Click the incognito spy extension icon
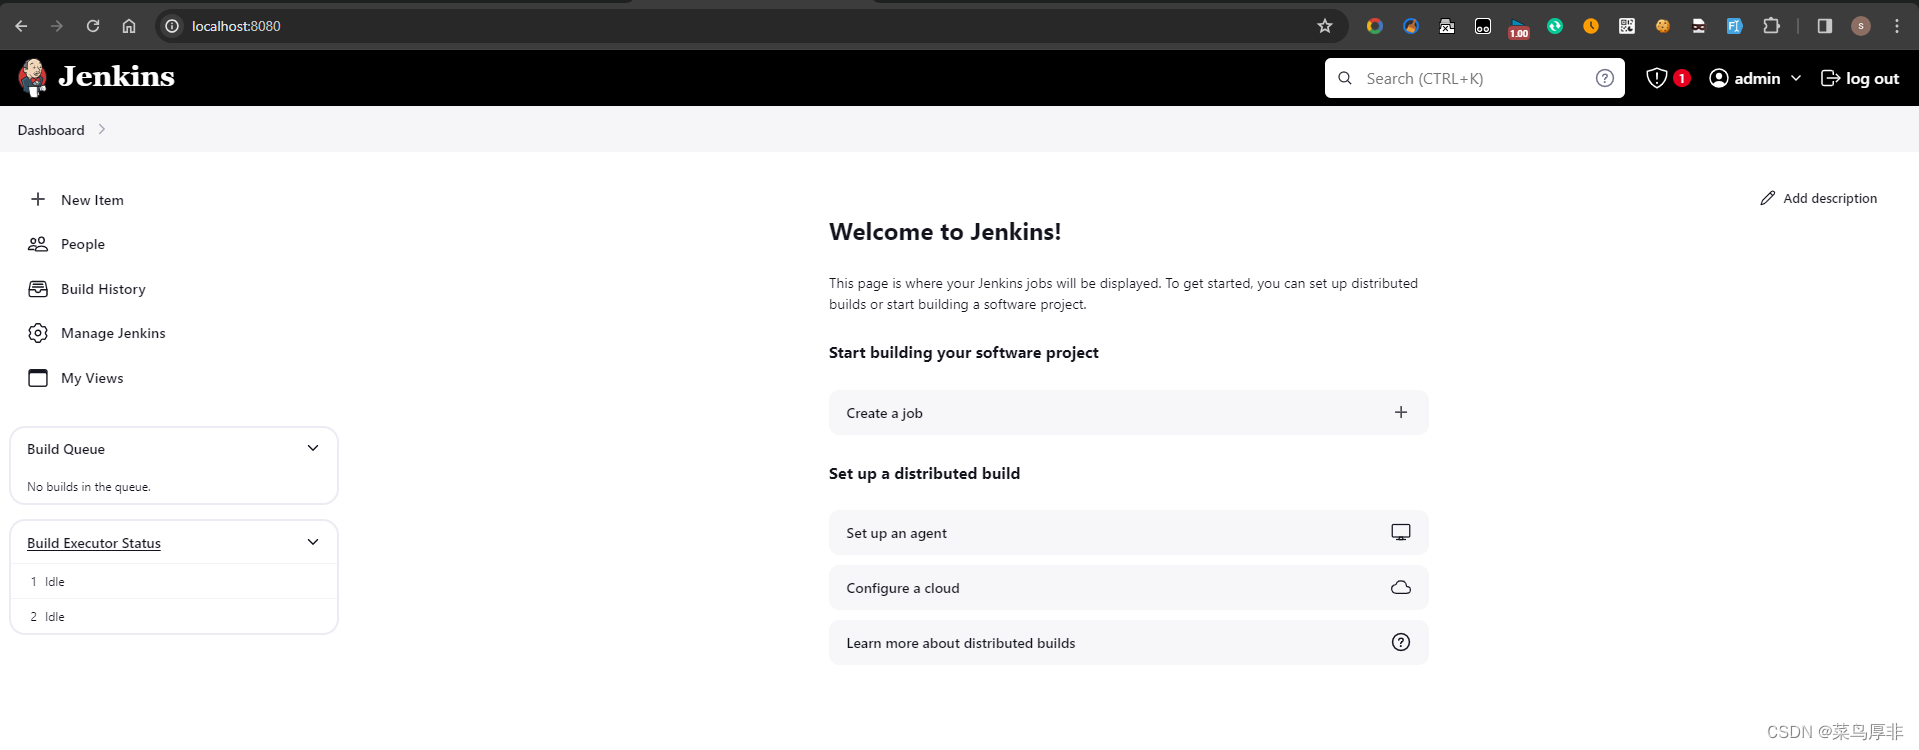 (1699, 26)
